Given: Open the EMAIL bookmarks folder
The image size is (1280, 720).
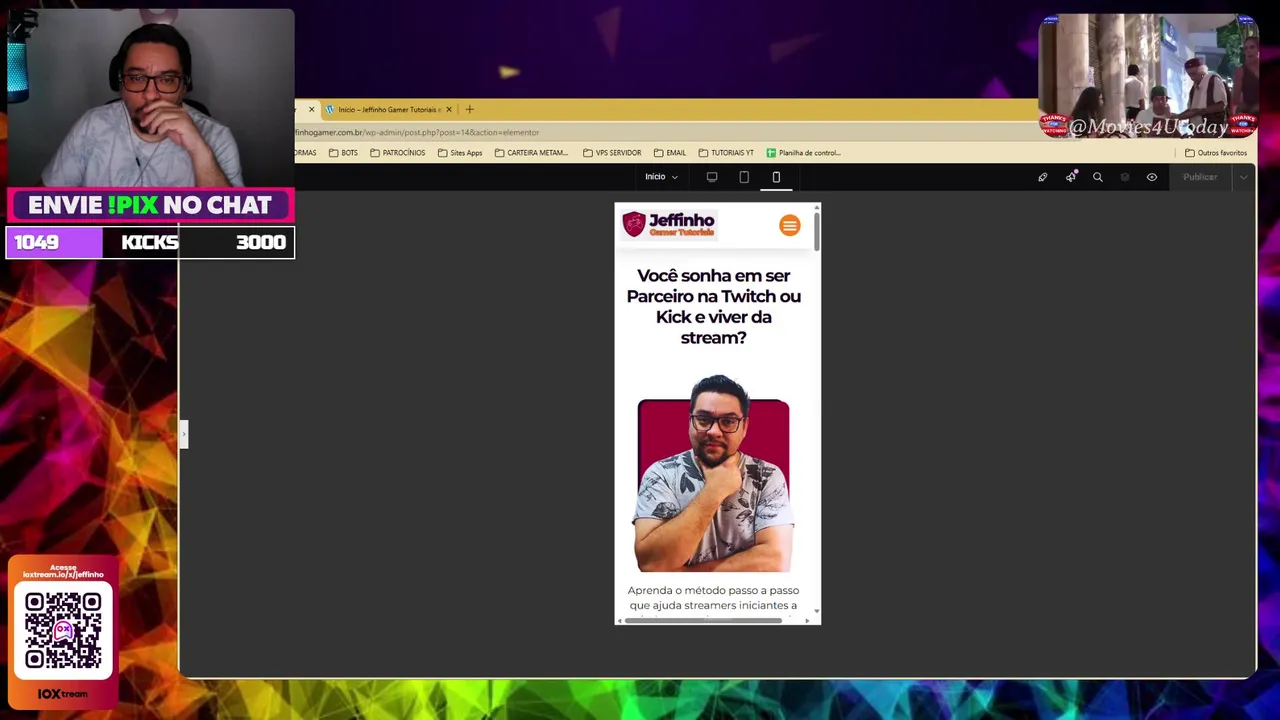Looking at the screenshot, I should (670, 153).
